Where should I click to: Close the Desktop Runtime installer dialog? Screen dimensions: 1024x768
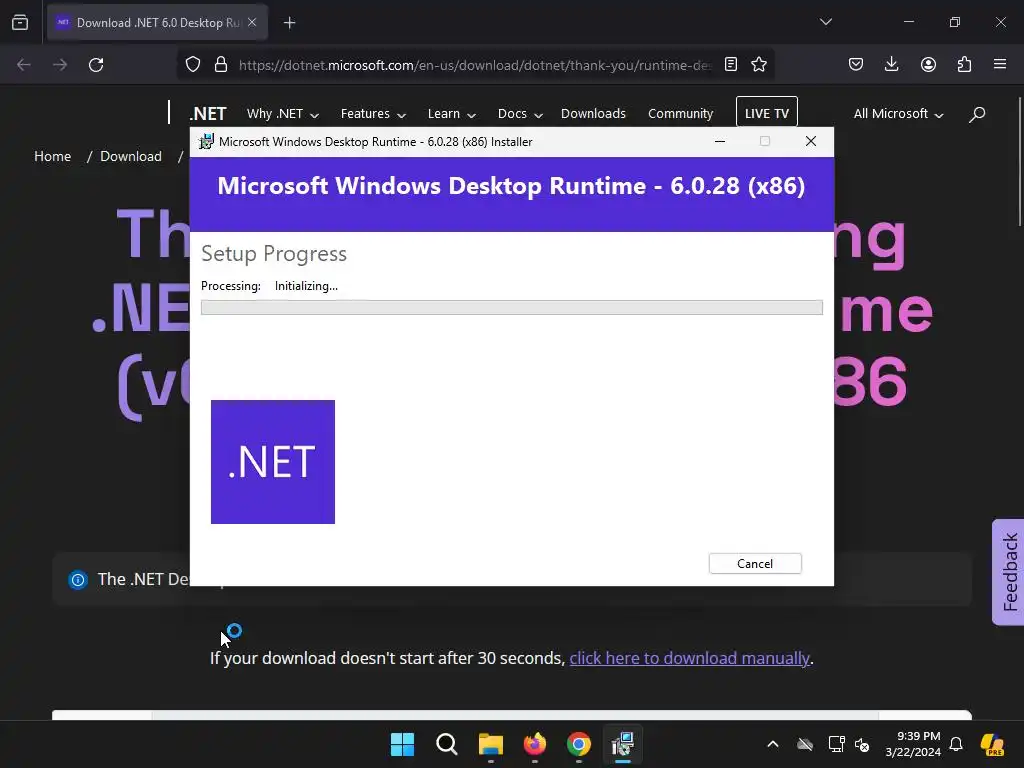pos(810,141)
